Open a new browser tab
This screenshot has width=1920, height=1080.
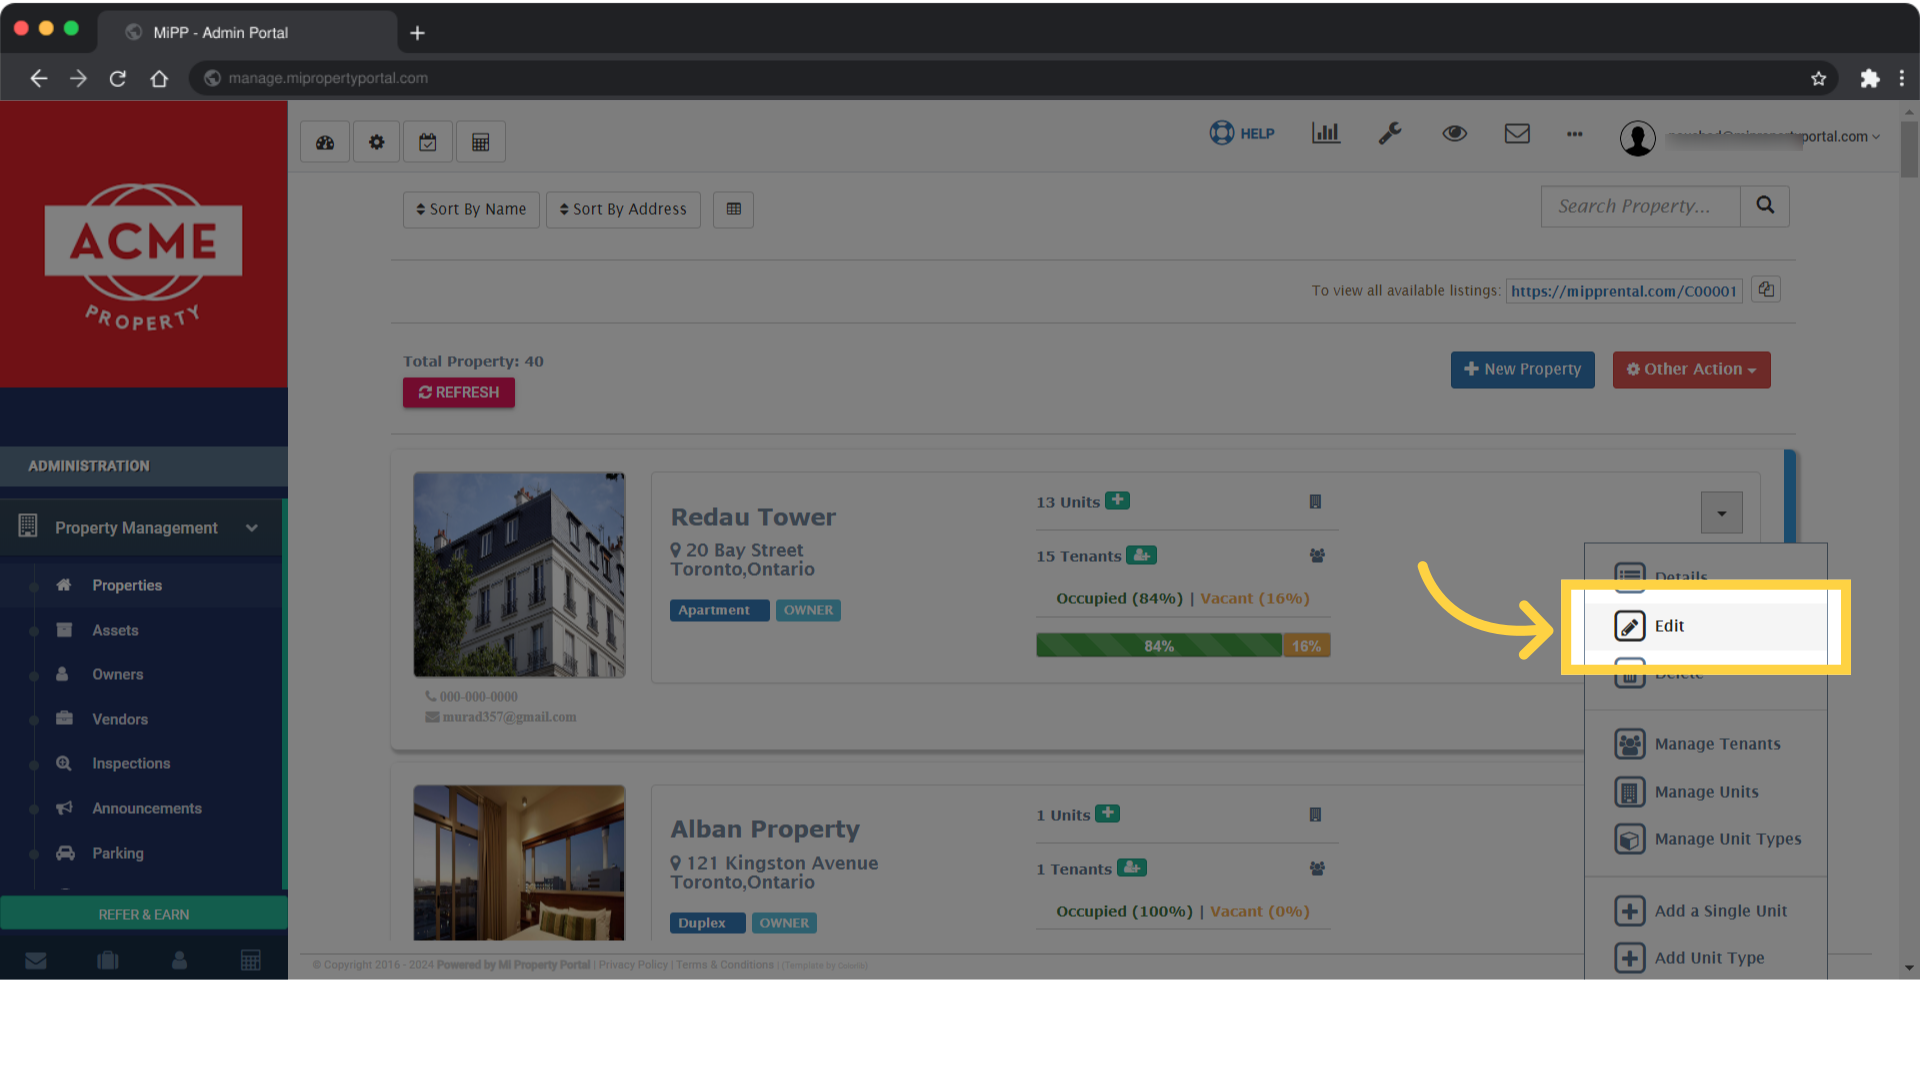pos(418,33)
